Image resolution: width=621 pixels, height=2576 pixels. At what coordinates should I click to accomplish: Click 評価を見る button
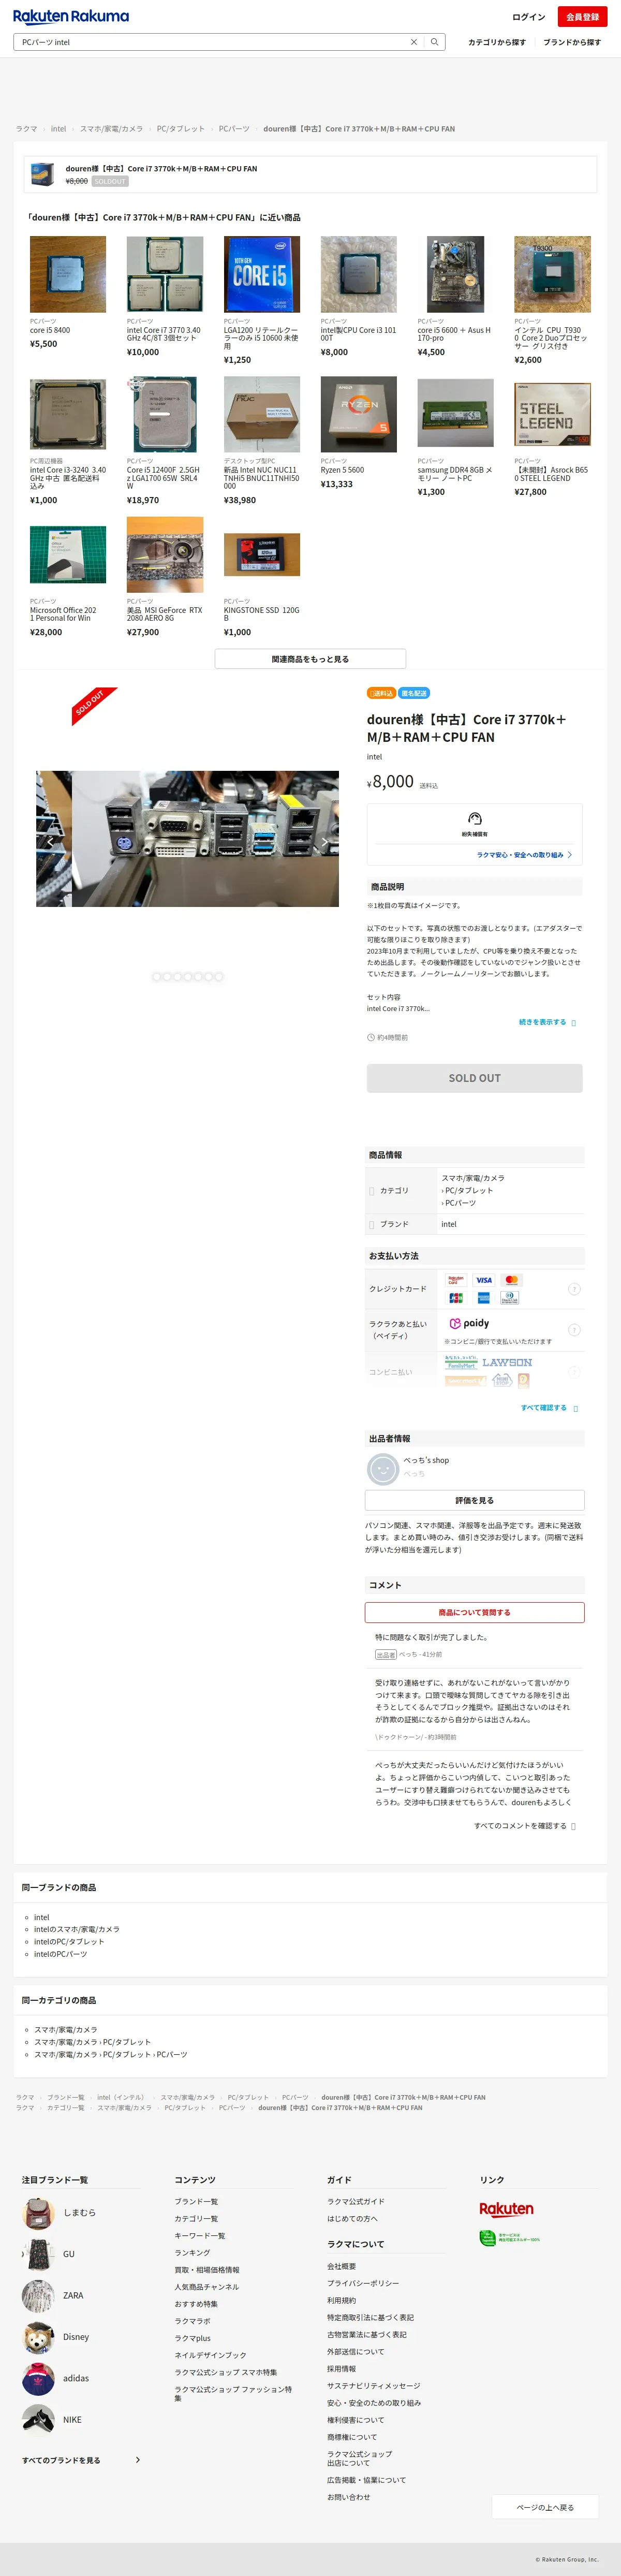pyautogui.click(x=474, y=1500)
